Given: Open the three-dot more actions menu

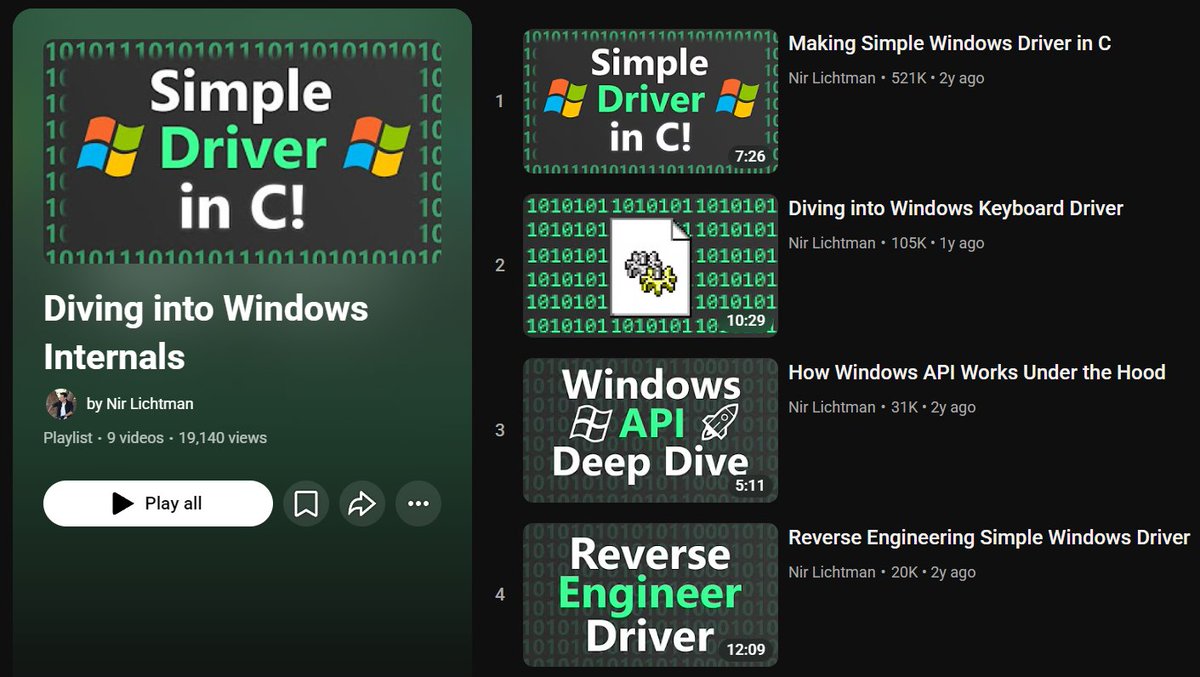Looking at the screenshot, I should (418, 503).
